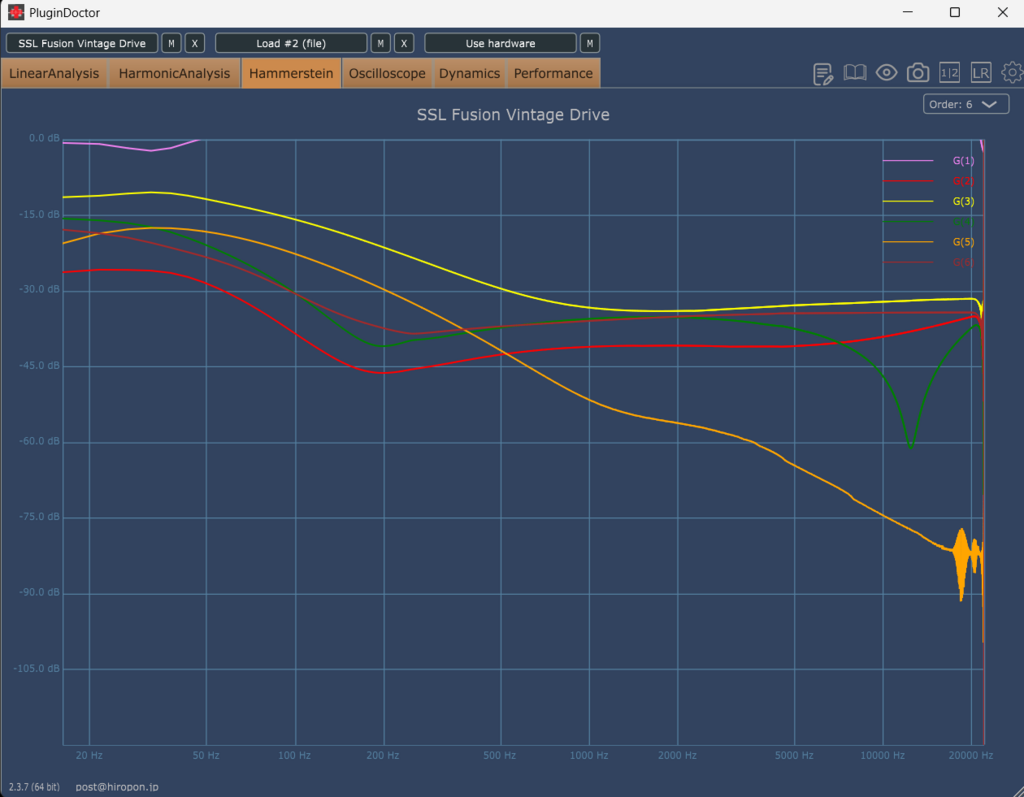The width and height of the screenshot is (1024, 797).
Task: Click the 2000 Hz axis label
Action: pos(677,755)
